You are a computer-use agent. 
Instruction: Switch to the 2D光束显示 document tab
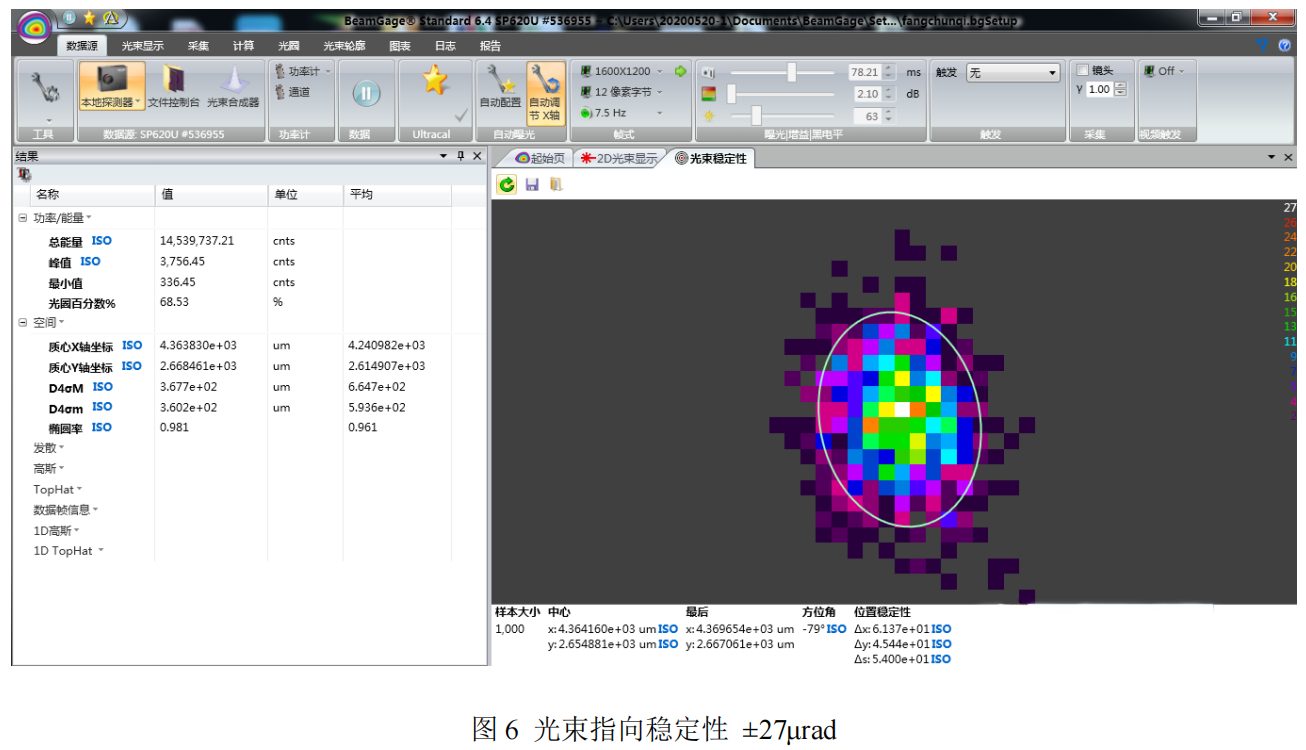[x=620, y=158]
